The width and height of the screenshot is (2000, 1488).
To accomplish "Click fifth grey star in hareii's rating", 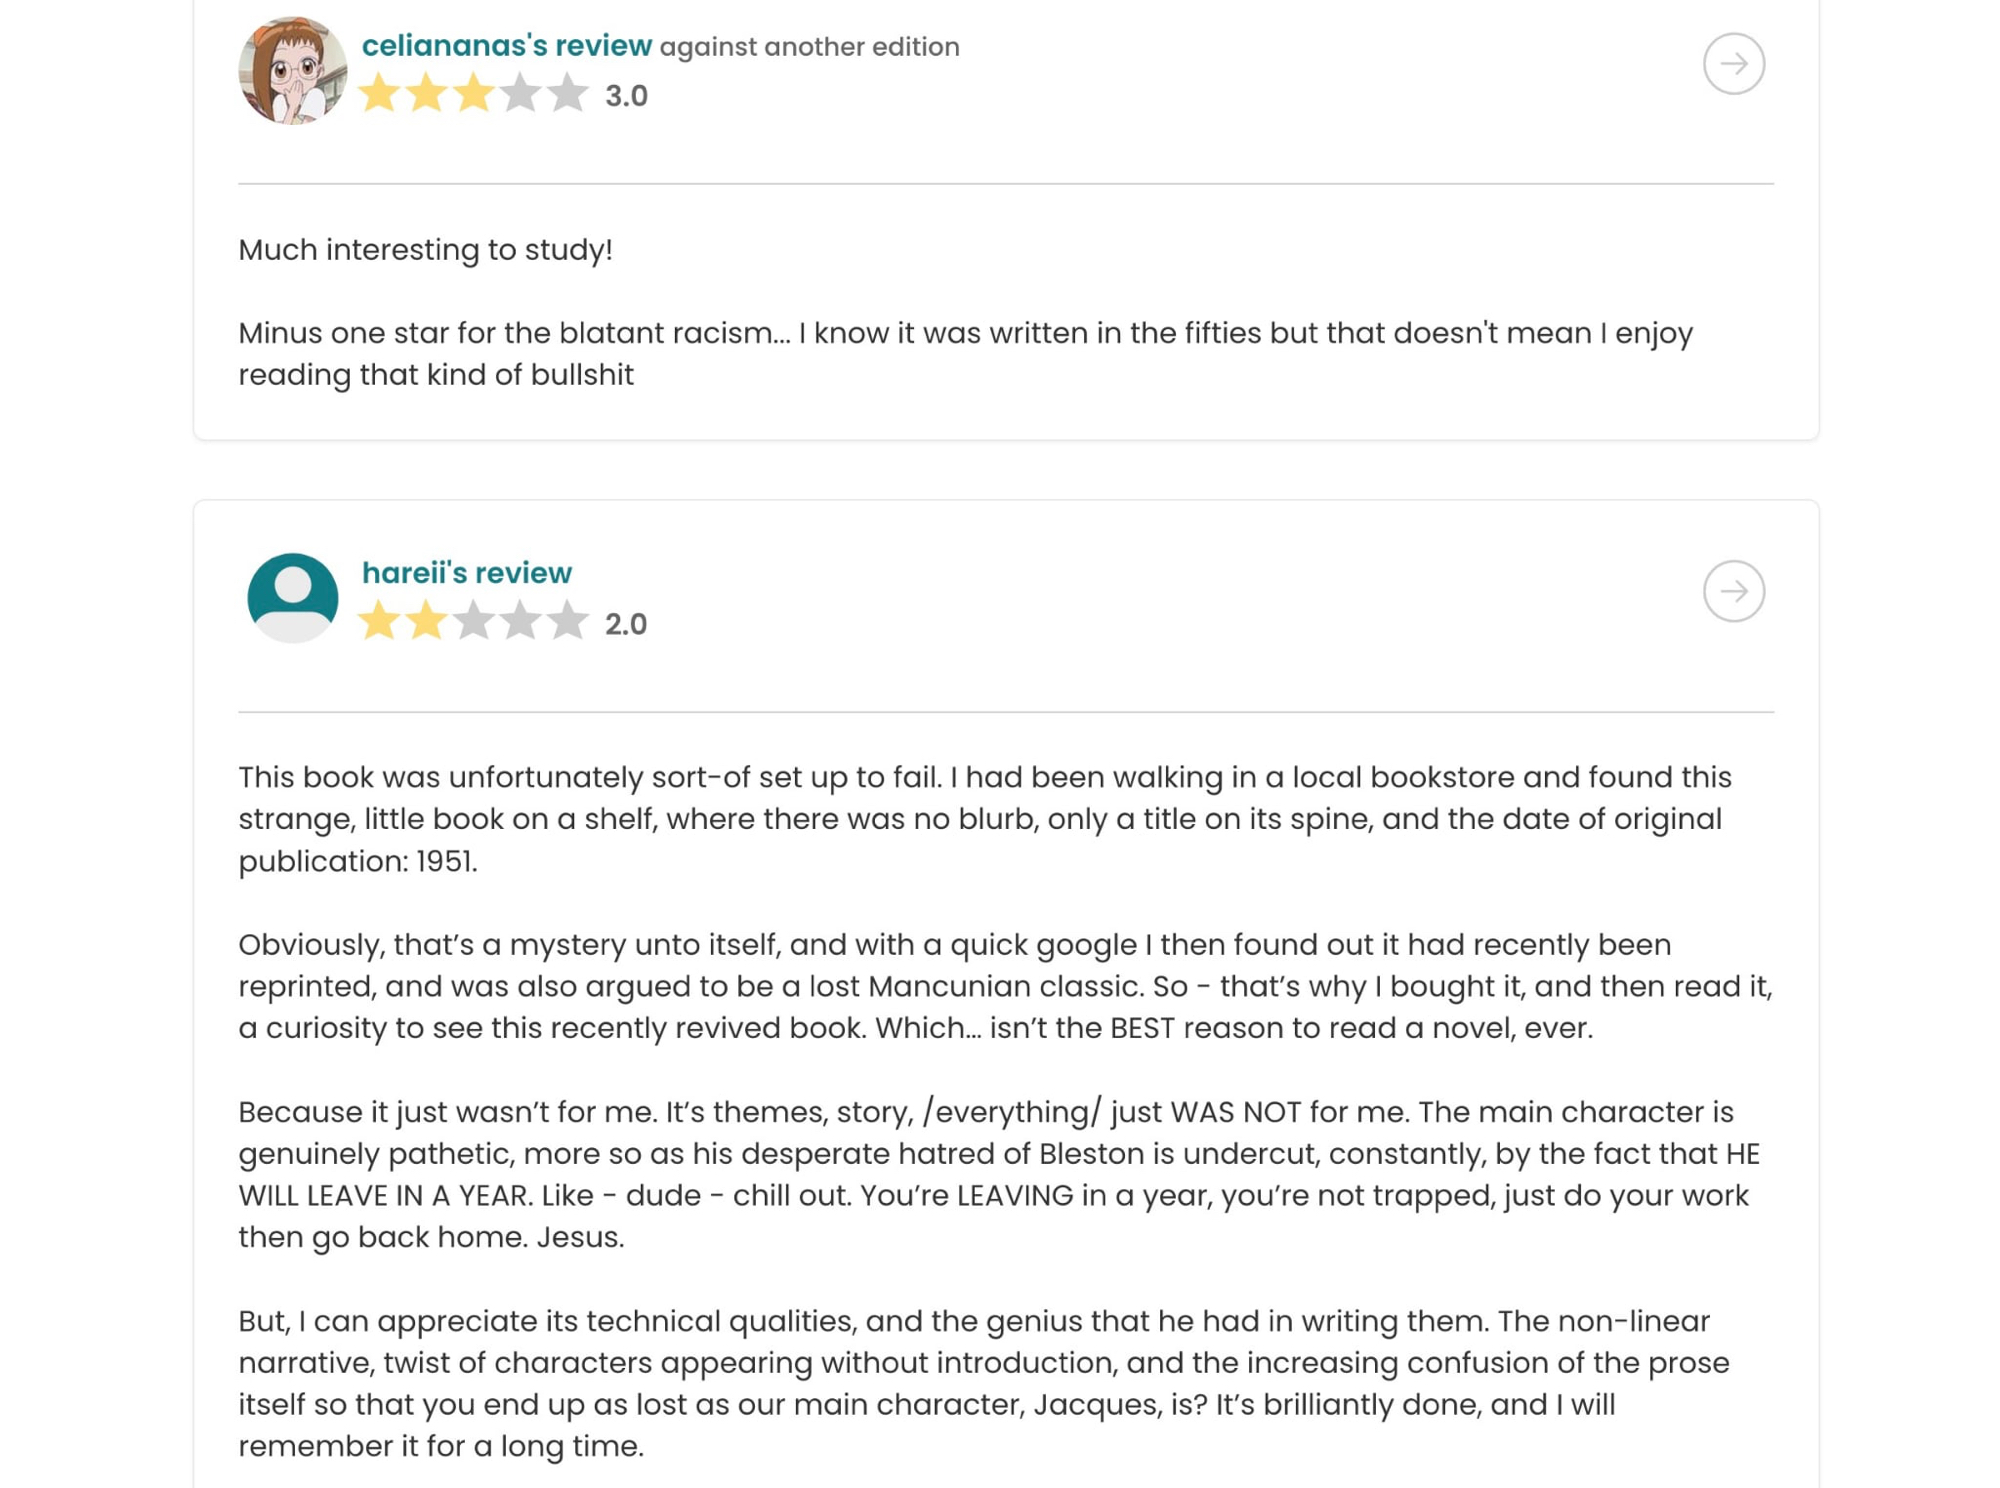I will coord(567,622).
